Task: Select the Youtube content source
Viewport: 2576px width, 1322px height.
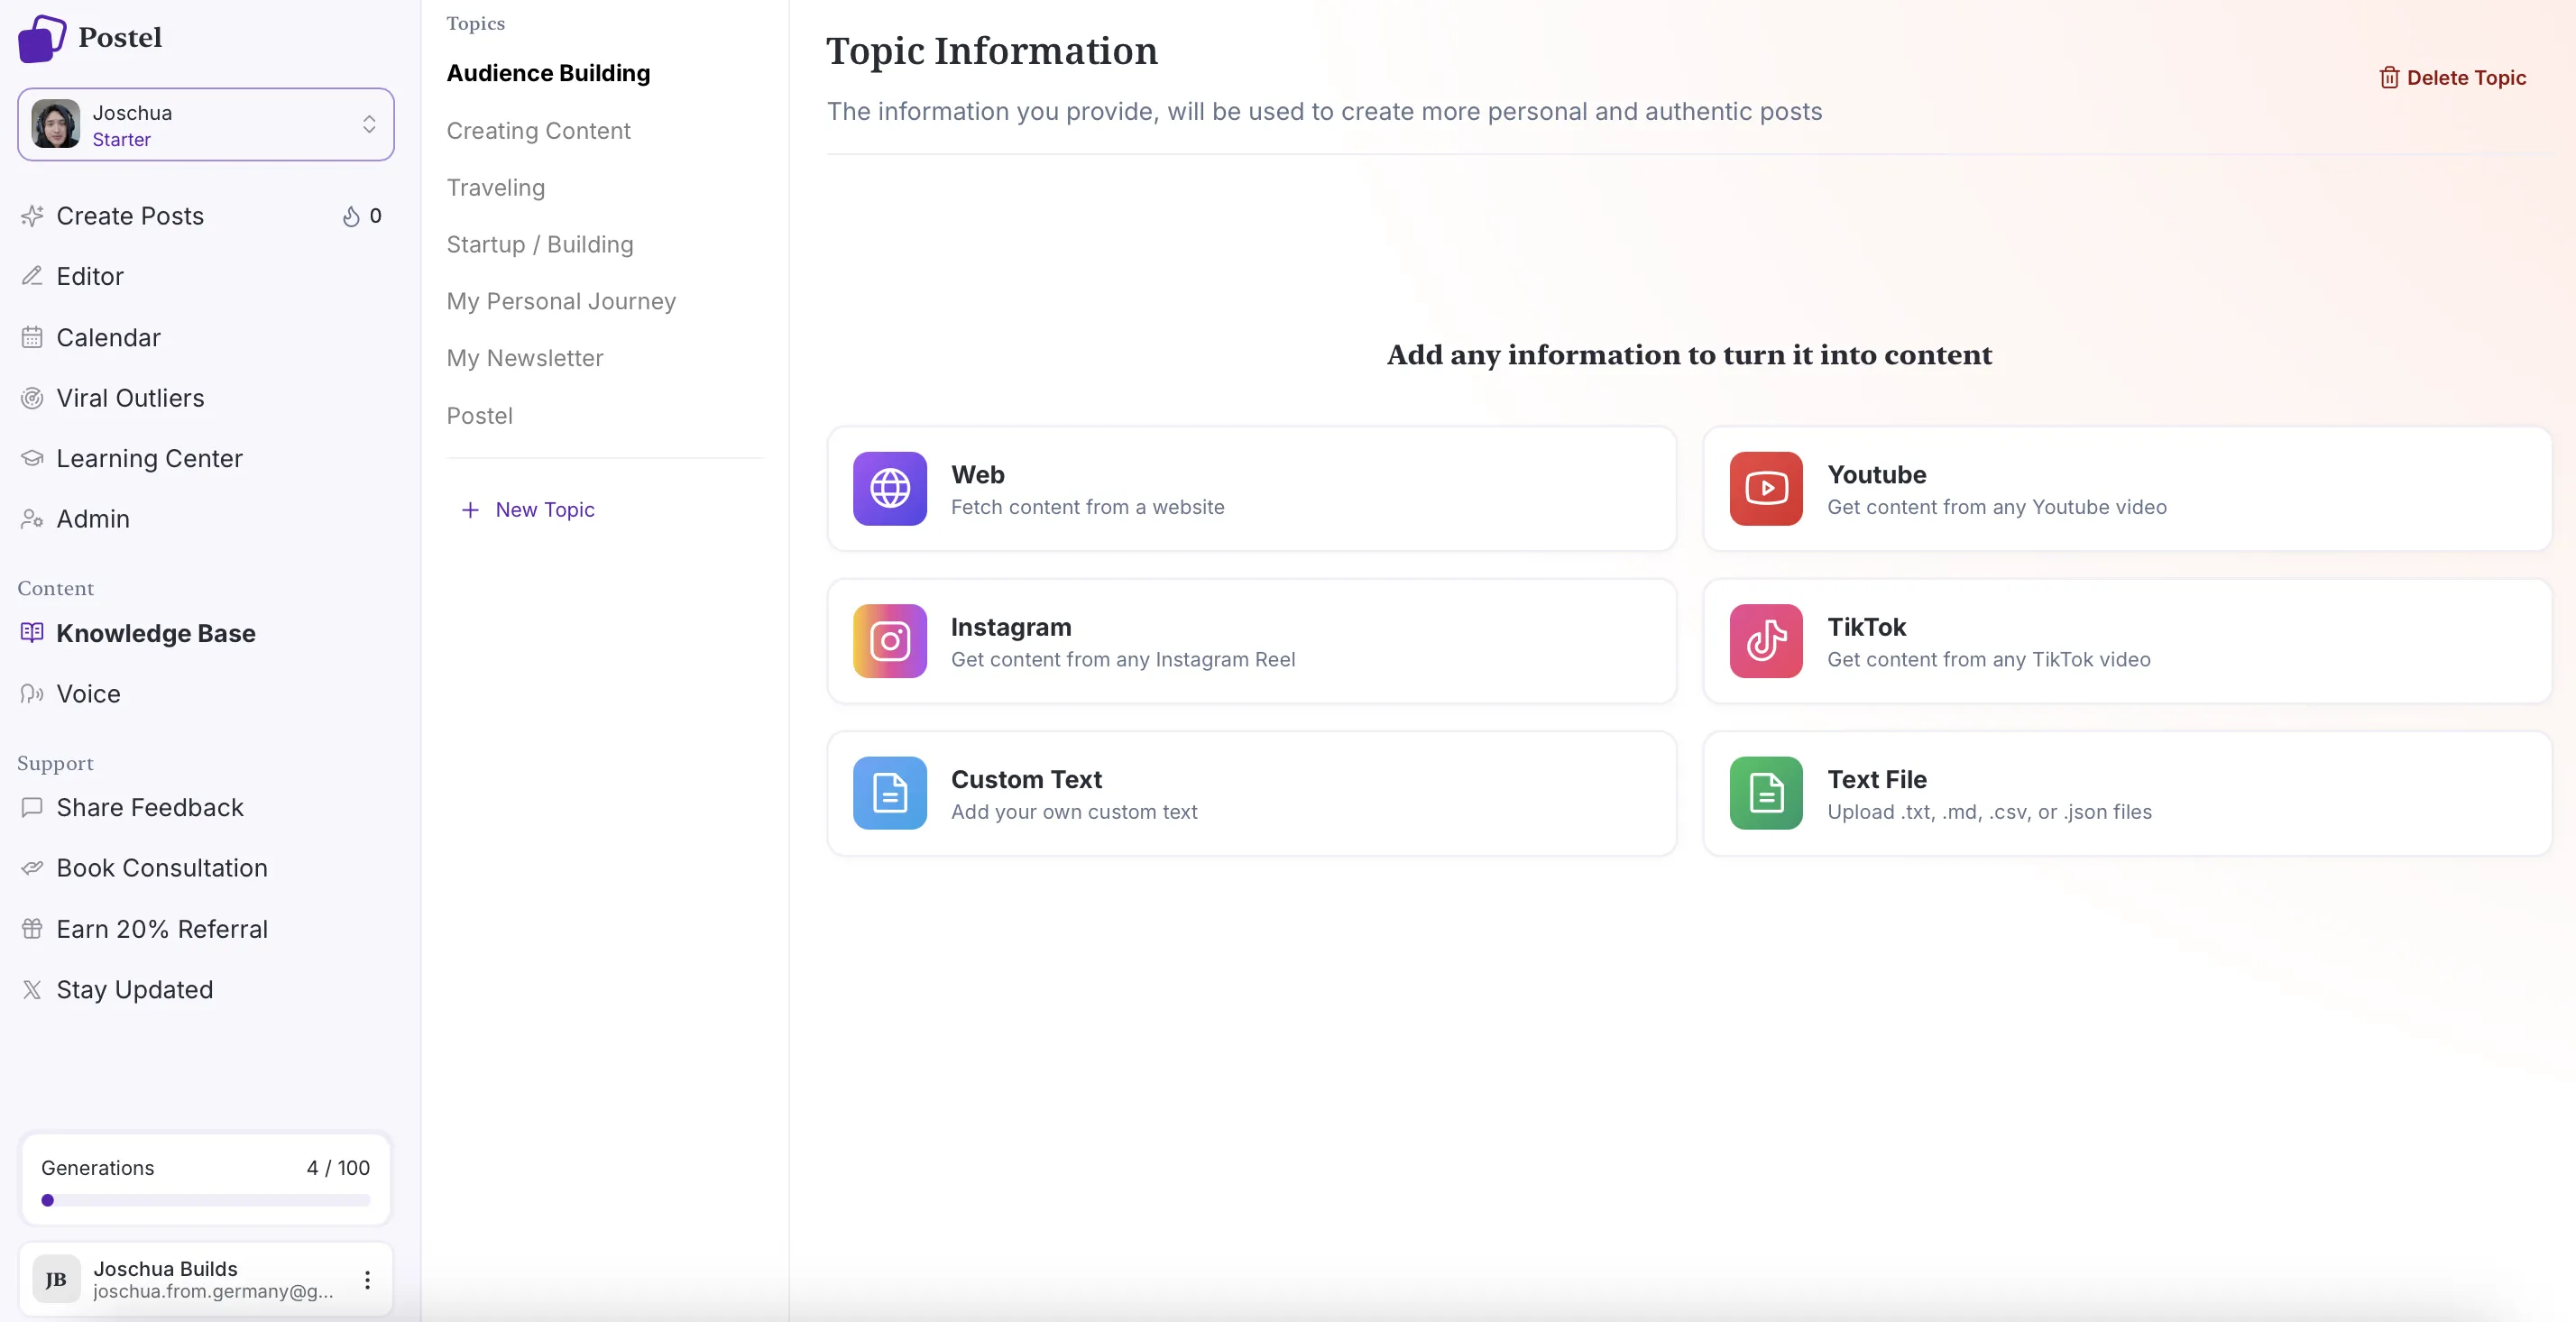Action: coord(2125,489)
